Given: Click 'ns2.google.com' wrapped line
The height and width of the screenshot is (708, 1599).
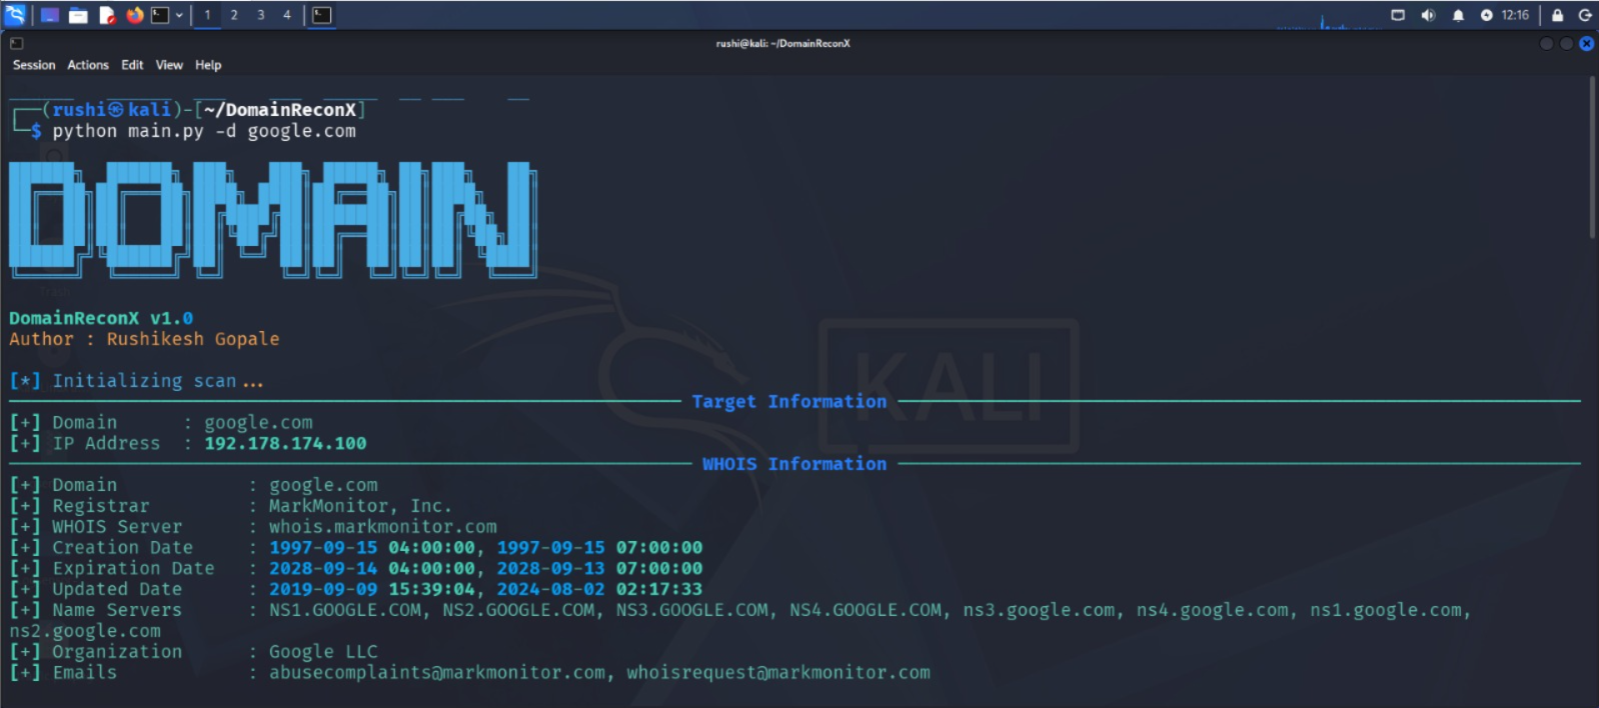Looking at the screenshot, I should pos(85,631).
